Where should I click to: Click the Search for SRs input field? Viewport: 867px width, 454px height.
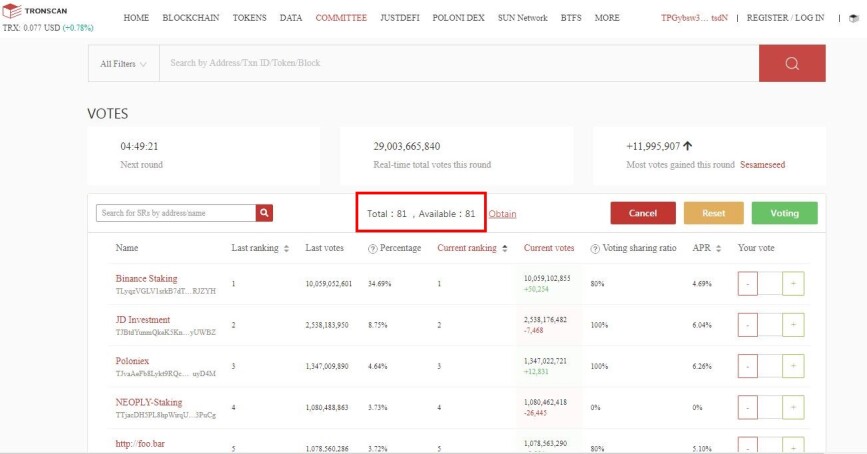176,213
